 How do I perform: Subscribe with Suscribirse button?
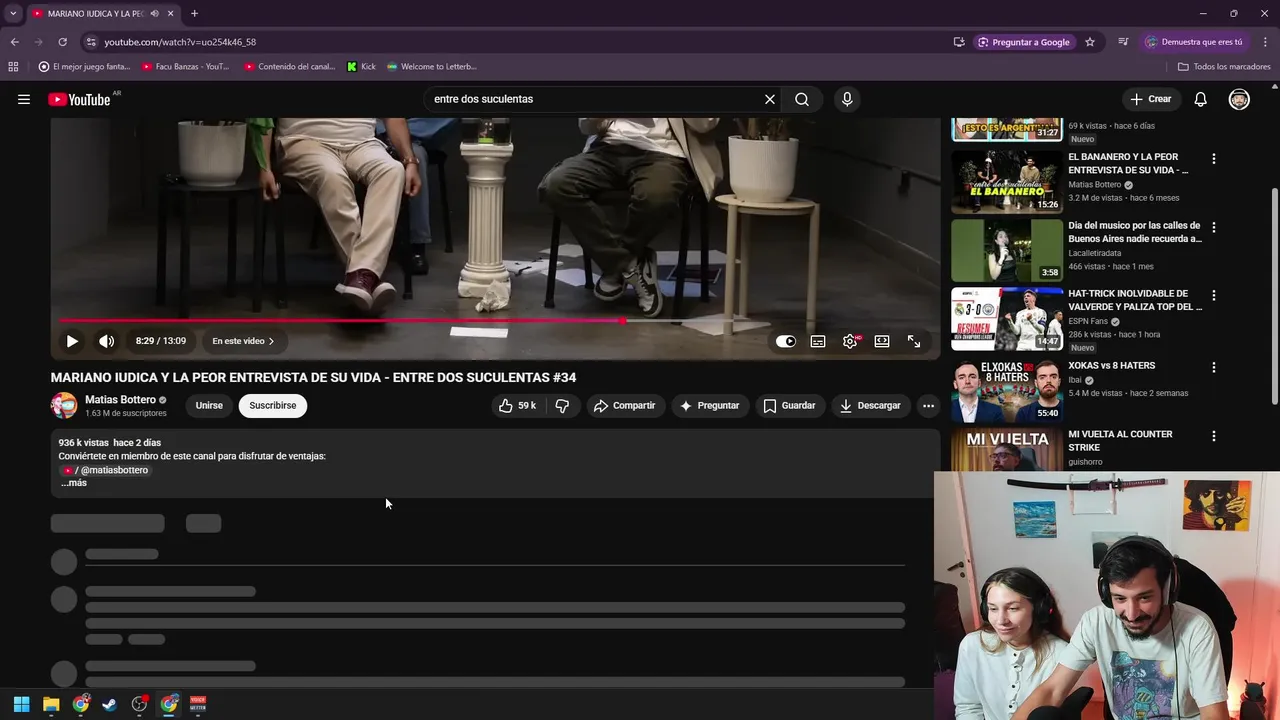click(273, 406)
